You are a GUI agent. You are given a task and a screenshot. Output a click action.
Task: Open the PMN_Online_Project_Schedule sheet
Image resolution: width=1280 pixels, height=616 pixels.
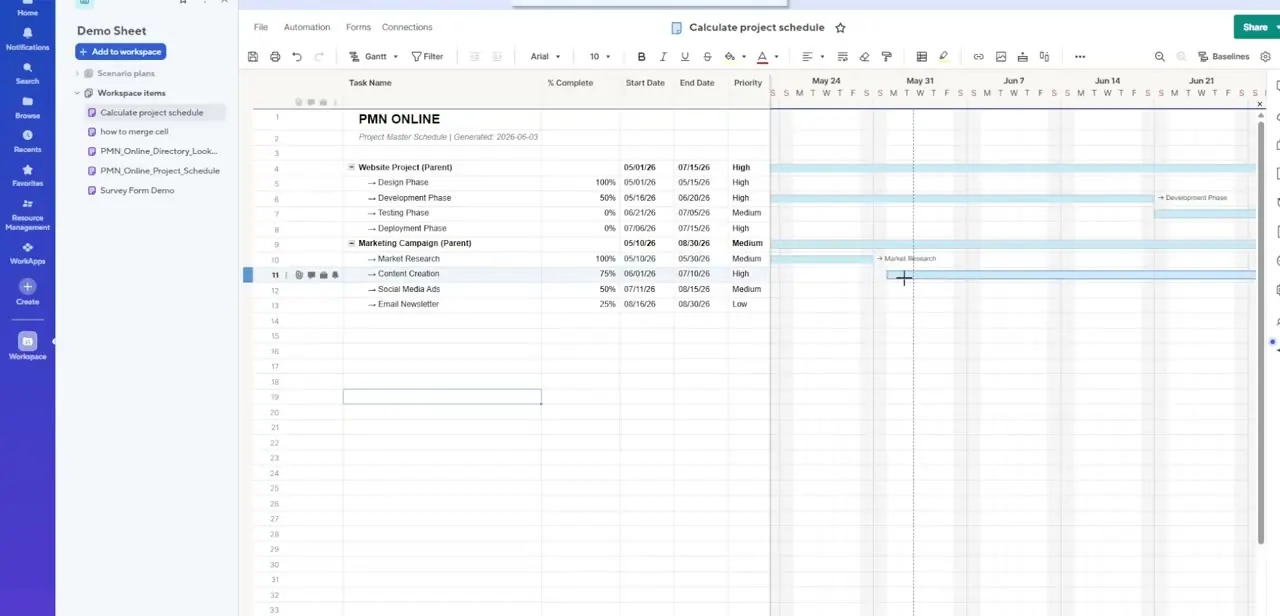pyautogui.click(x=159, y=171)
